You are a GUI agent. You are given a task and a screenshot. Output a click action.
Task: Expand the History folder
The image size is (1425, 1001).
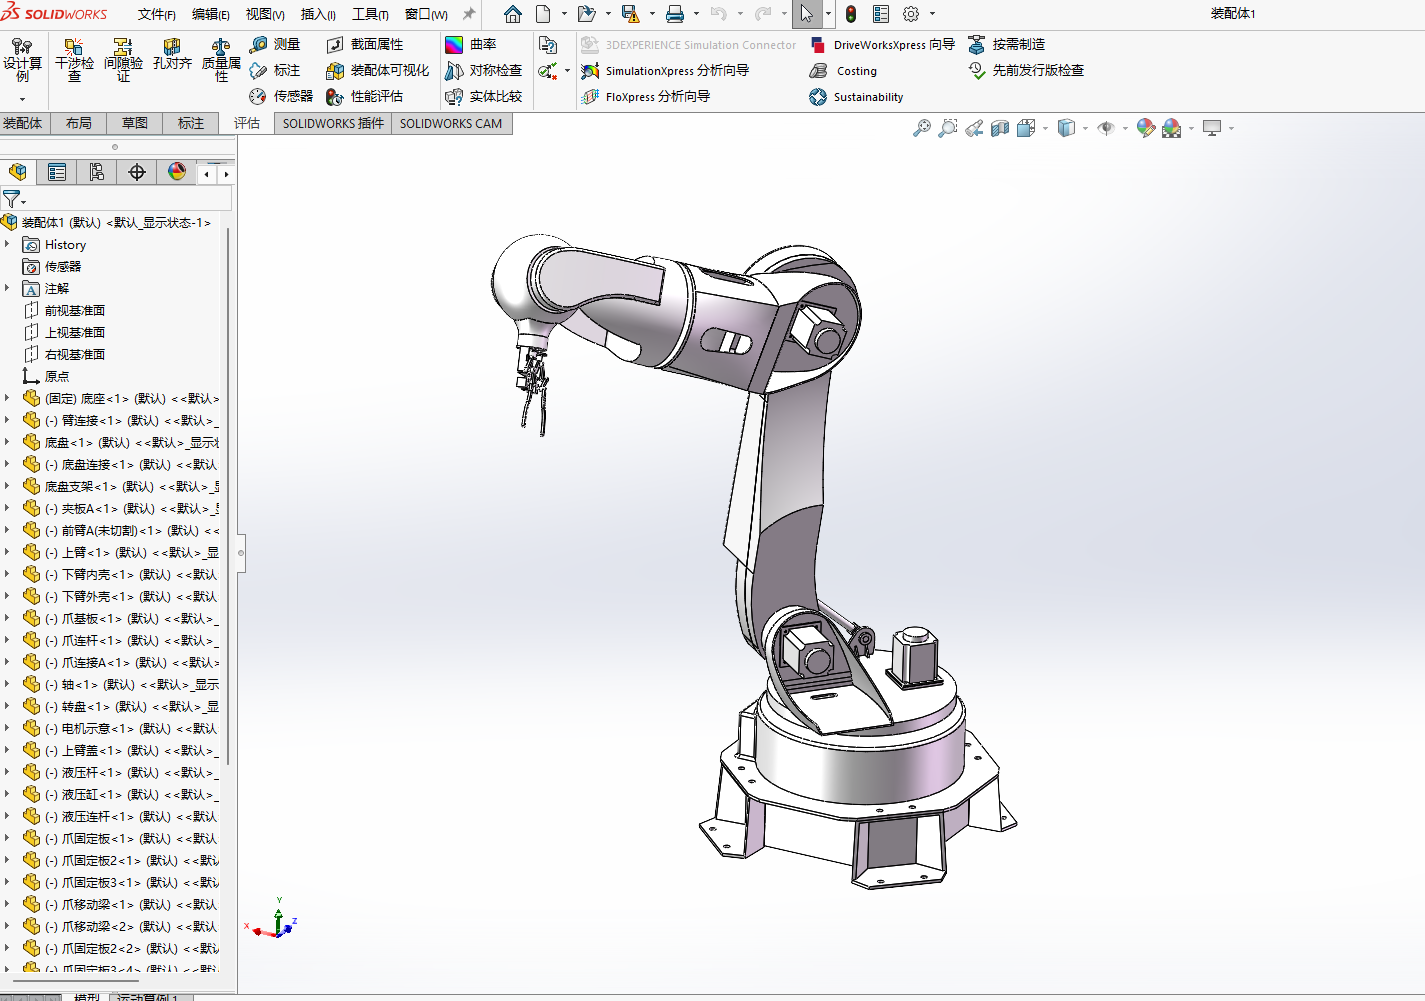(7, 244)
